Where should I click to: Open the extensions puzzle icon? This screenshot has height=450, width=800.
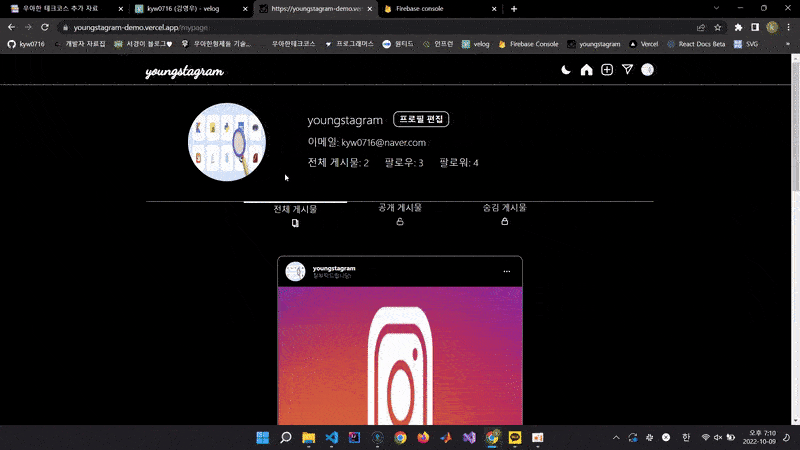738,28
